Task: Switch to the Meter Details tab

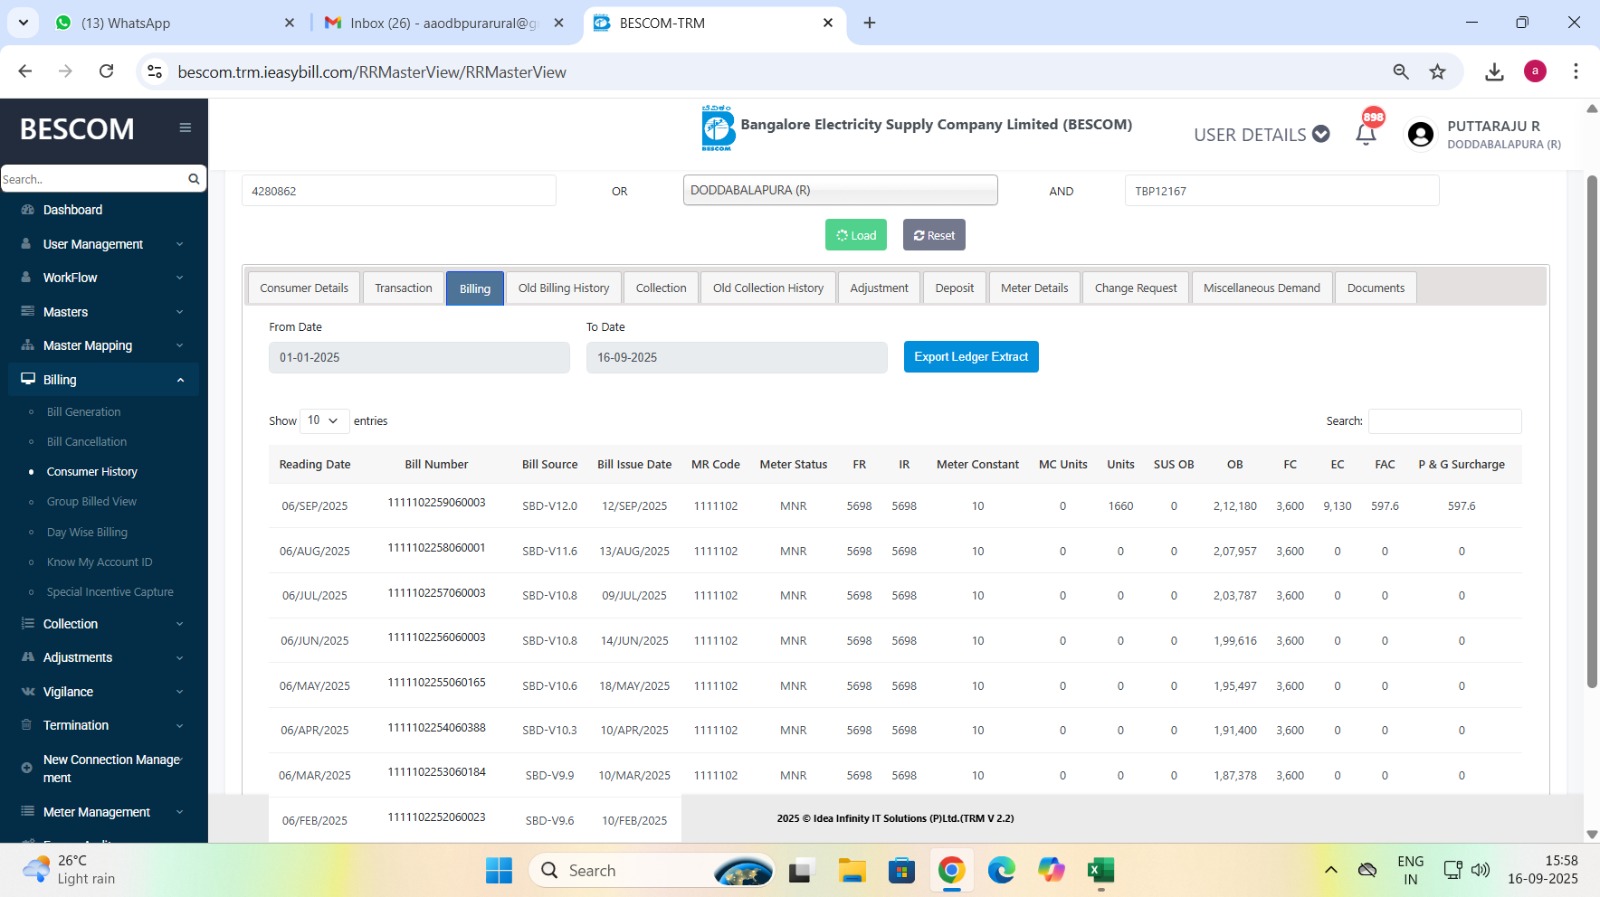Action: coord(1034,288)
